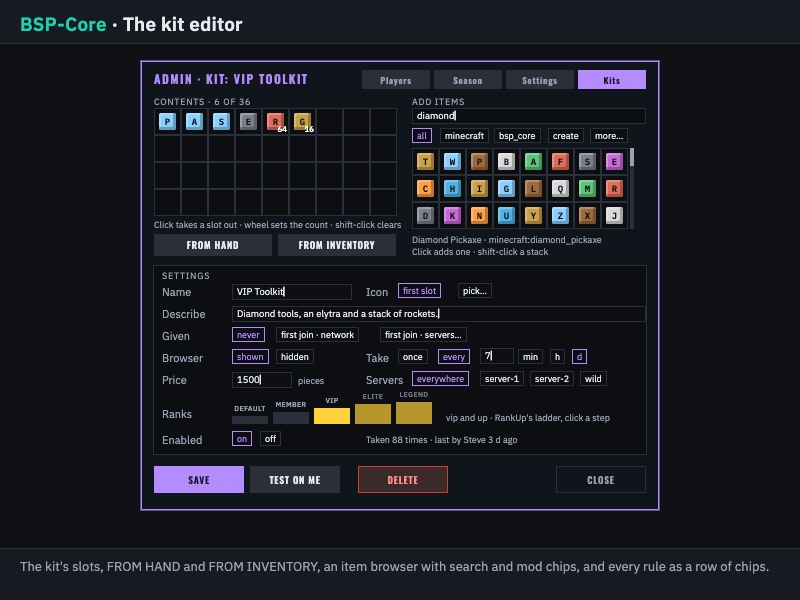Click the S item in kit contents

[x=221, y=121]
